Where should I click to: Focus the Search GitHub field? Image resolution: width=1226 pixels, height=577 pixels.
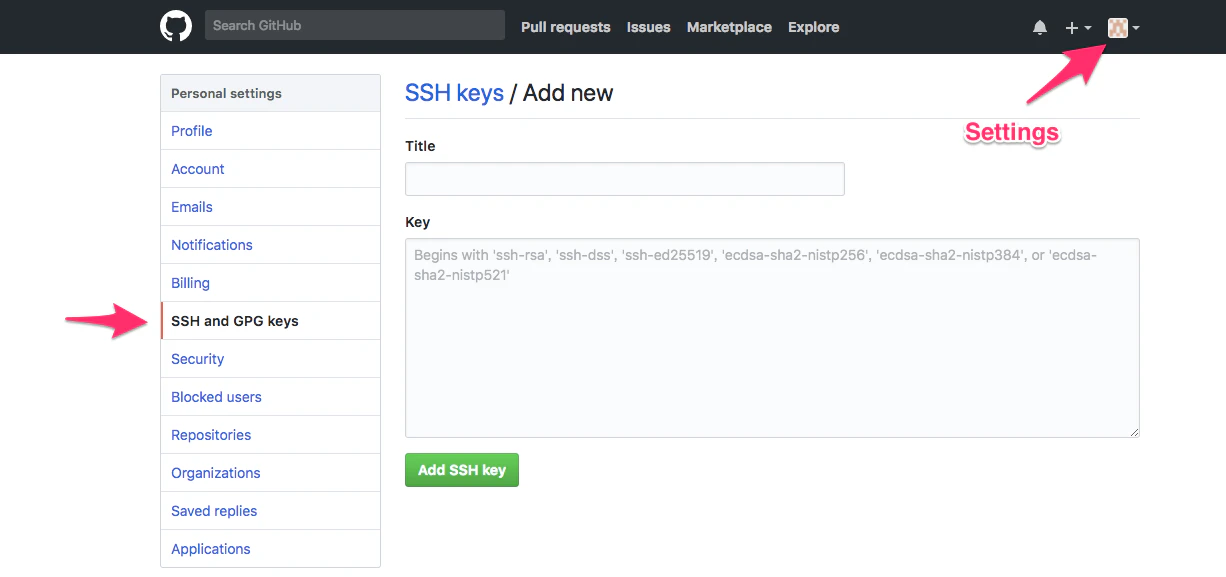[x=355, y=25]
